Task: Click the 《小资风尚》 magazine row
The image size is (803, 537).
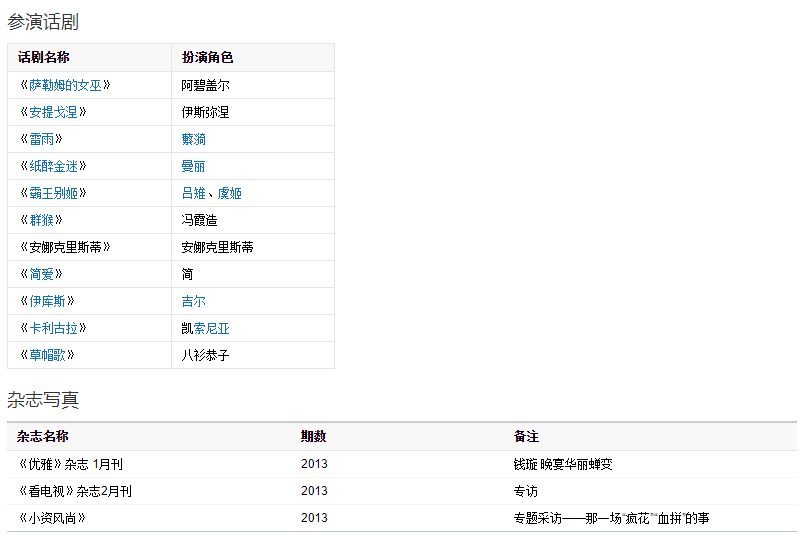Action: click(x=52, y=518)
